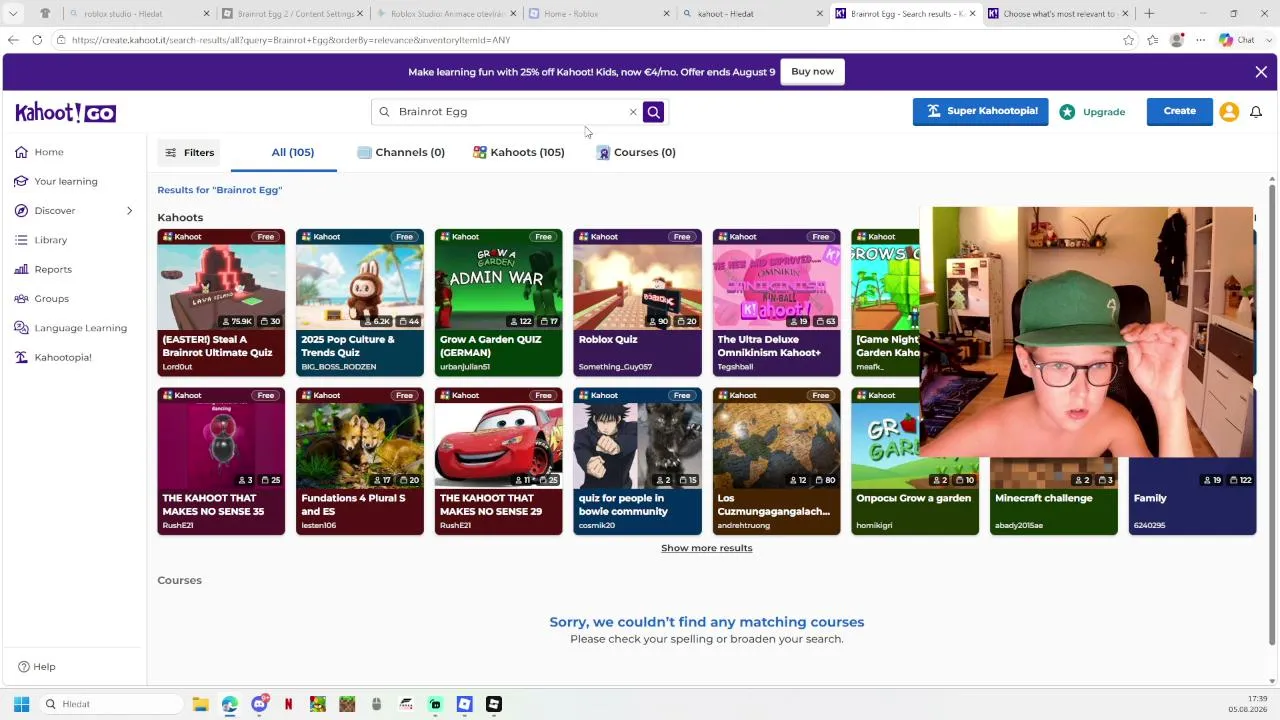1280x720 pixels.
Task: Open the Minecraft challenge kahoot card
Action: (1054, 497)
